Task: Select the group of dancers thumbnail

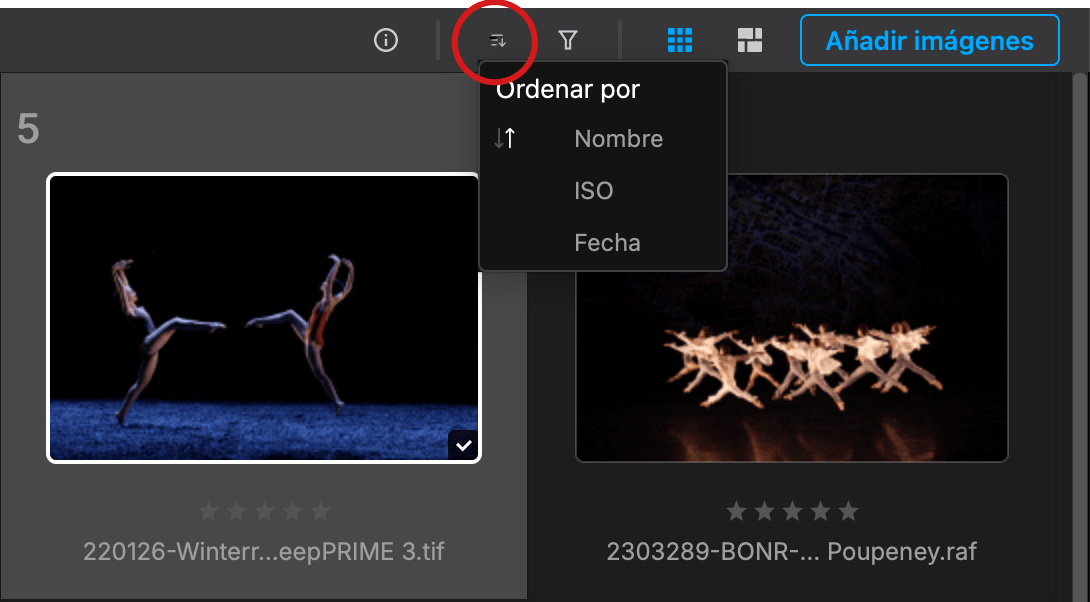Action: coord(792,318)
